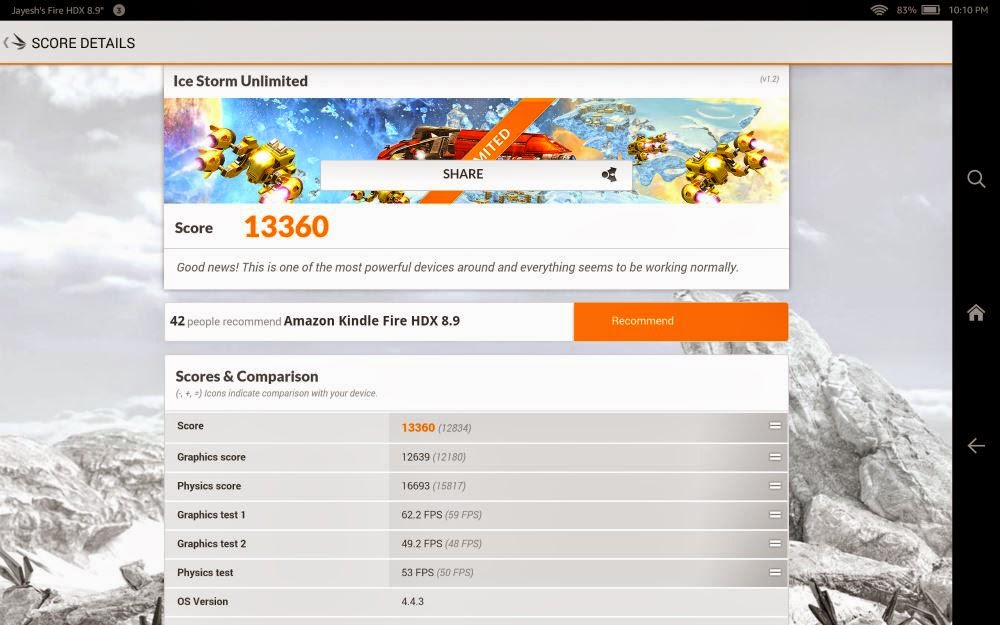Tap the Ice Storm Unlimited banner image

coord(476,151)
